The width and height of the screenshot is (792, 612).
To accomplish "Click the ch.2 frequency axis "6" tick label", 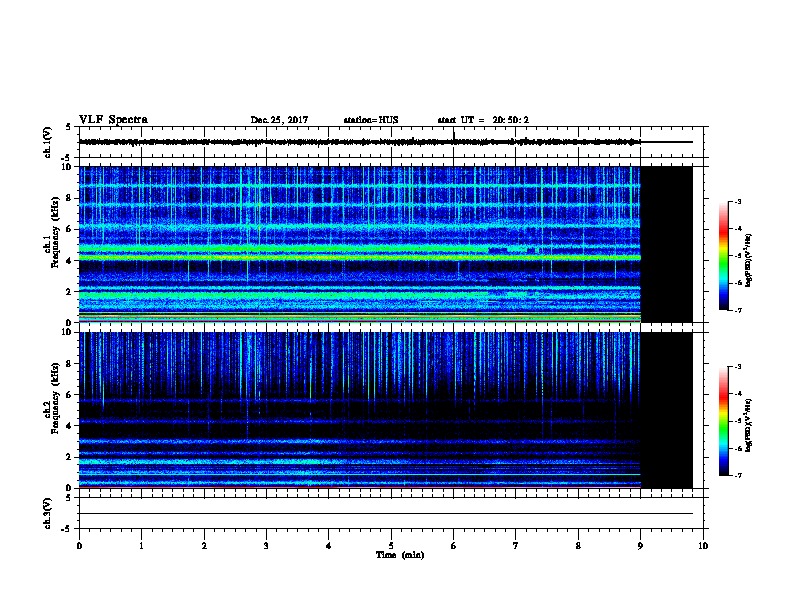I will (70, 395).
